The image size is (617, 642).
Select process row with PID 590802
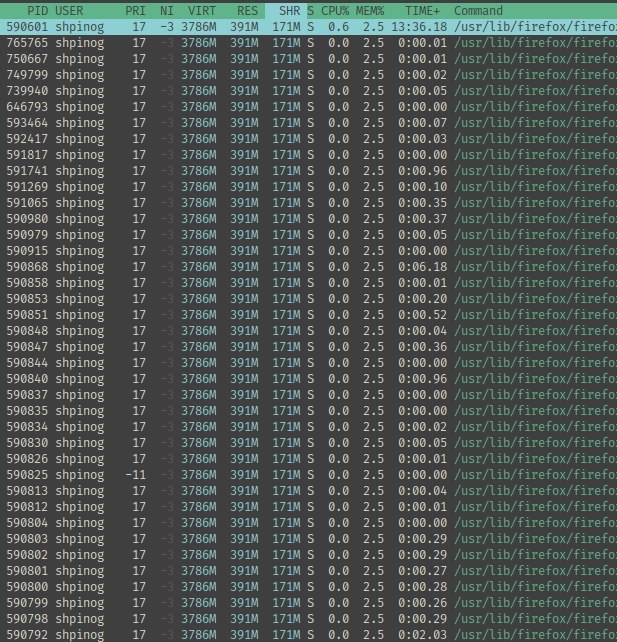click(x=308, y=554)
